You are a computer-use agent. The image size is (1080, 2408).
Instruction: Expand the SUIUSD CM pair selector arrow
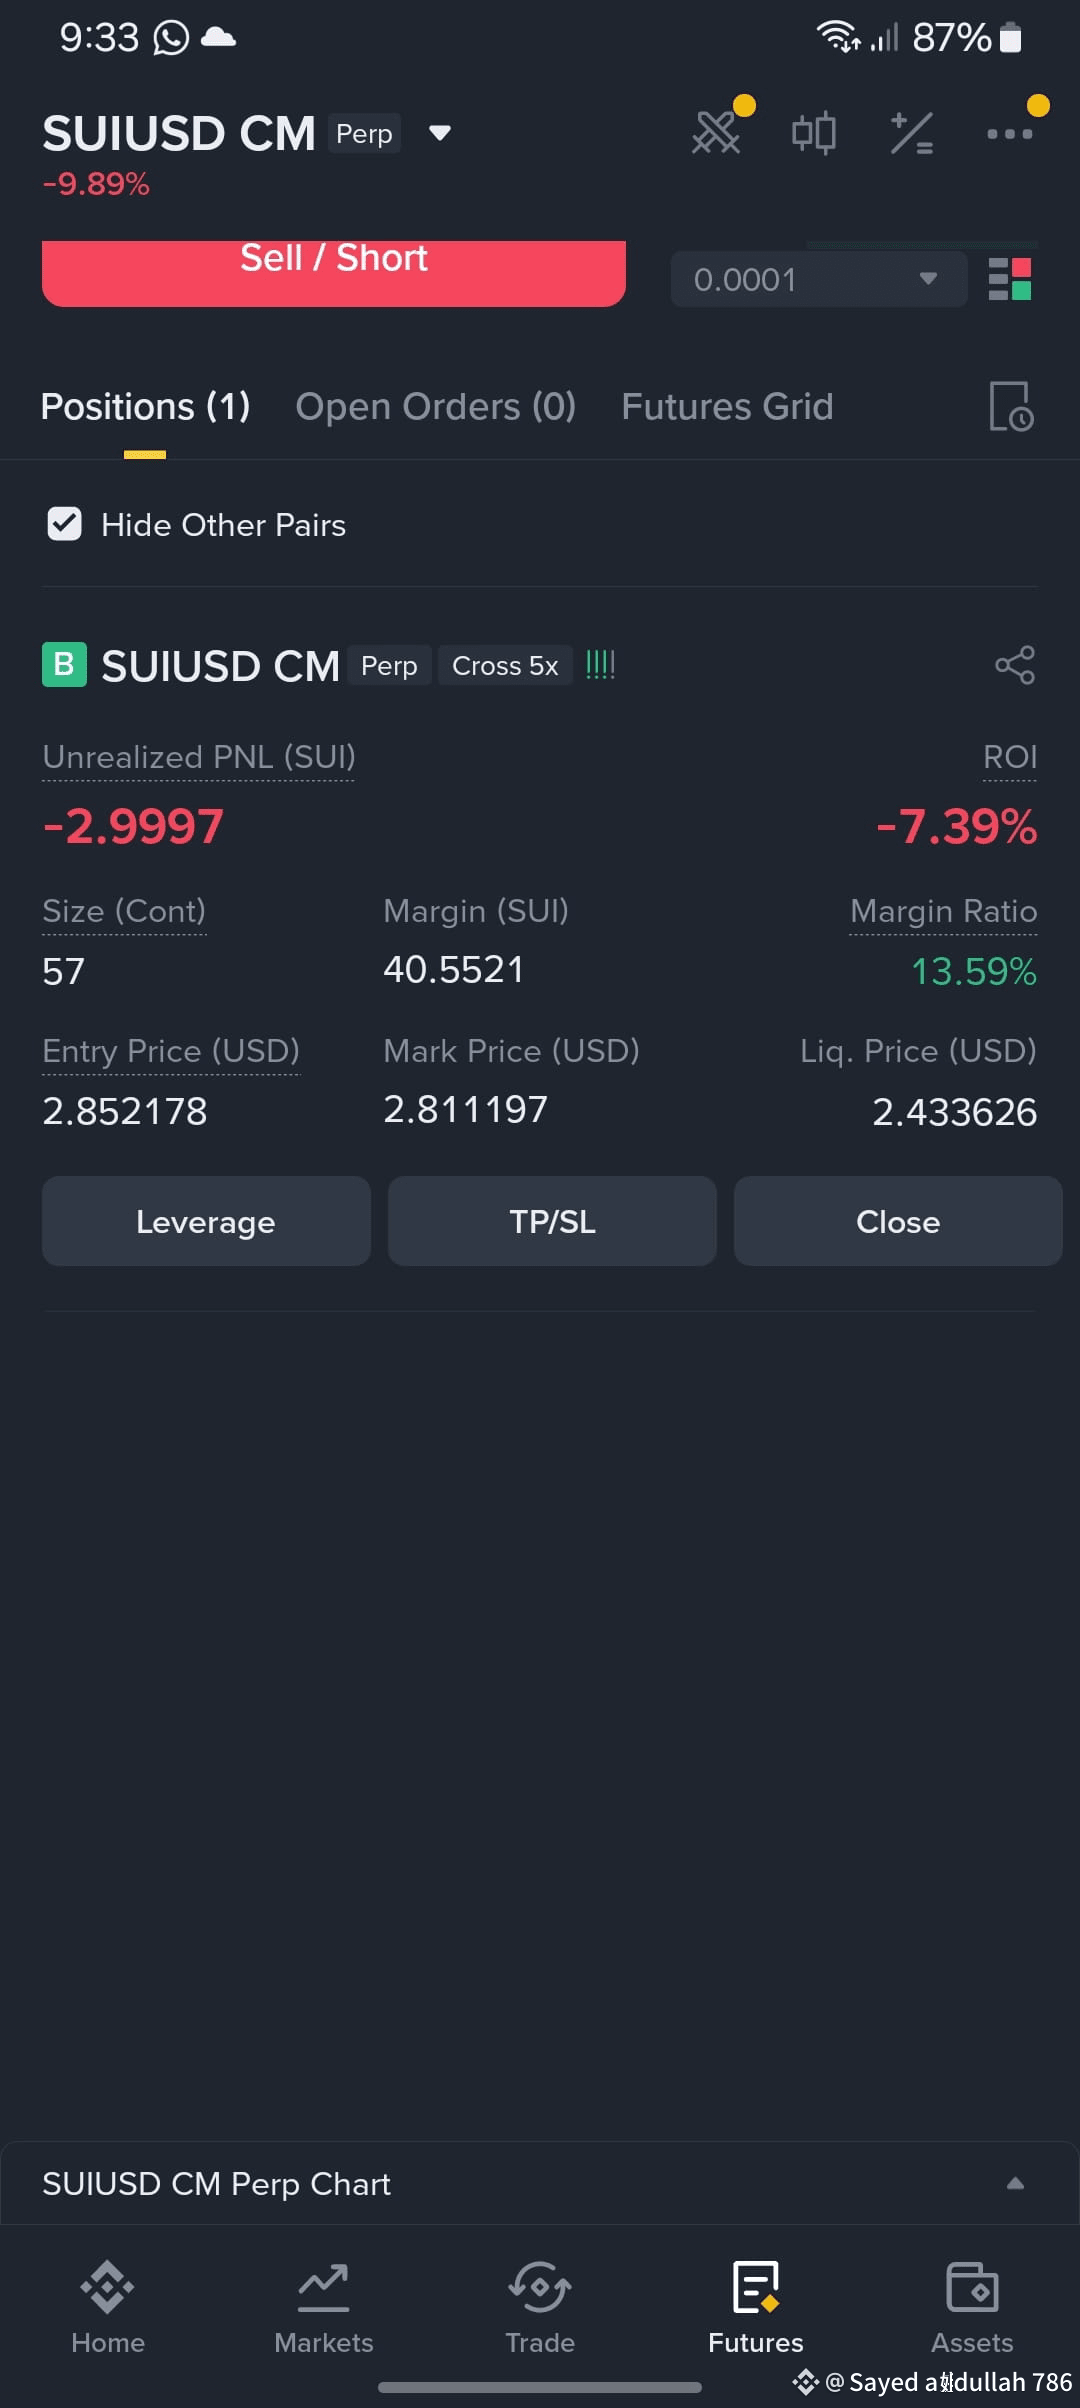[440, 133]
